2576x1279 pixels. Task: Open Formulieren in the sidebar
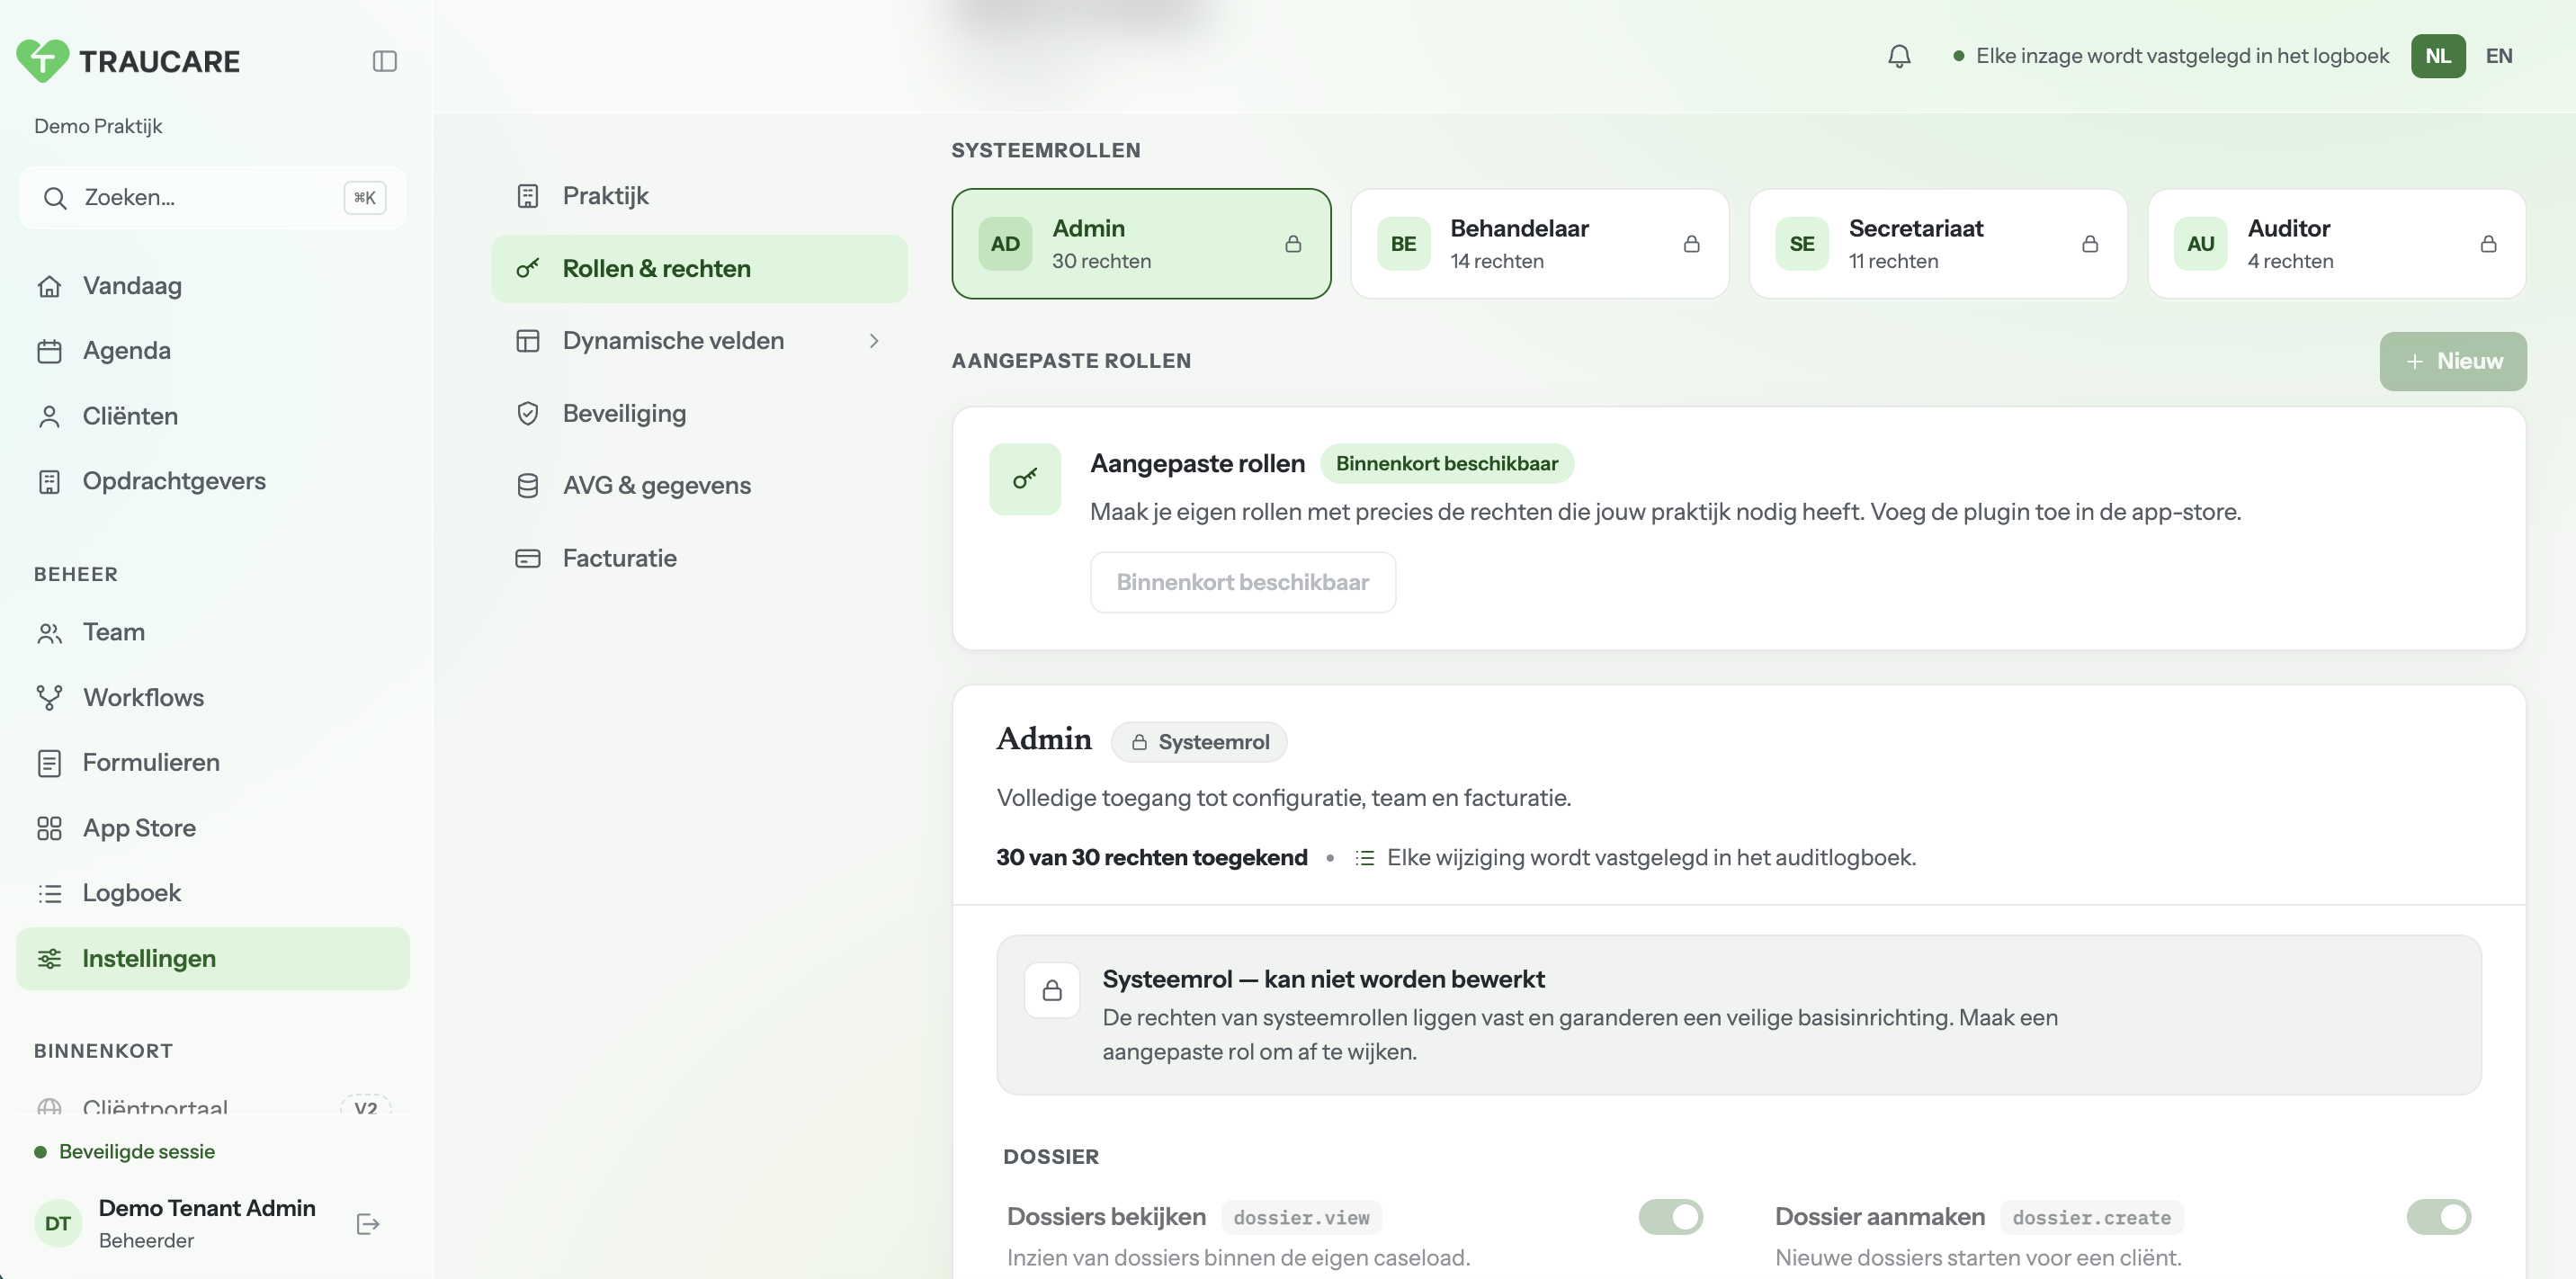pos(213,762)
